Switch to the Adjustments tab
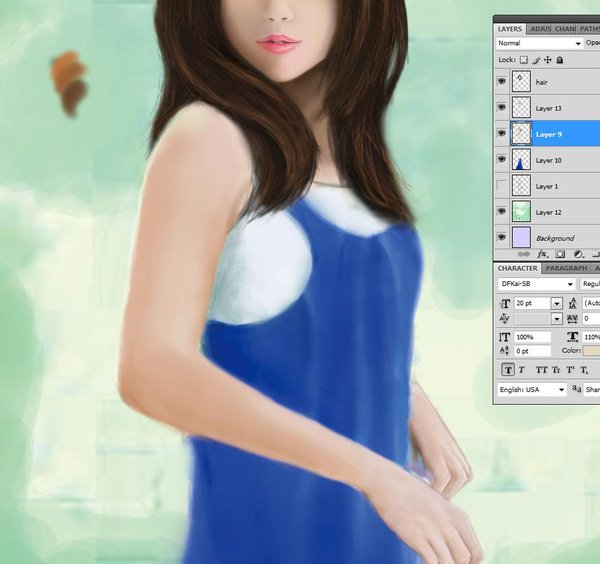The width and height of the screenshot is (600, 564). (540, 29)
